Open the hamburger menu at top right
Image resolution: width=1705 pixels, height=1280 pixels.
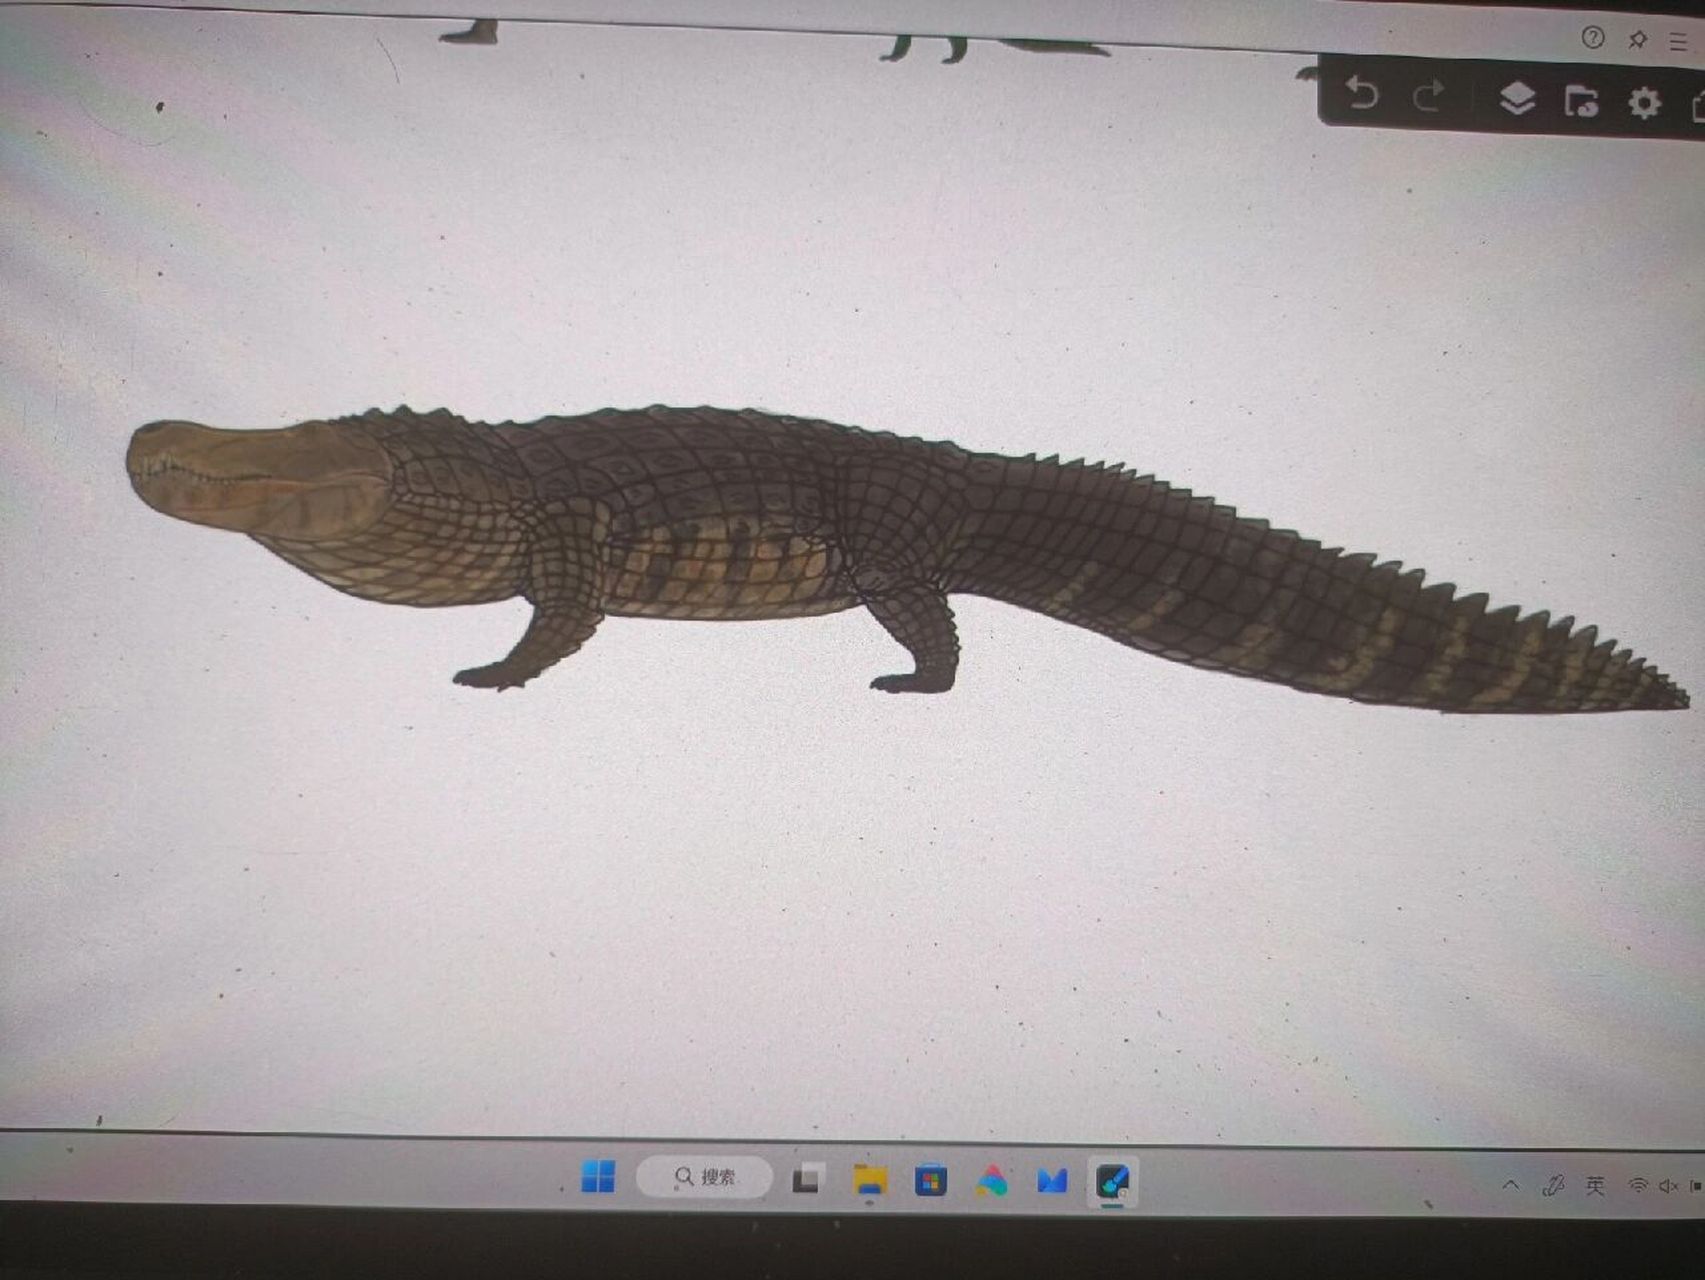(1678, 42)
